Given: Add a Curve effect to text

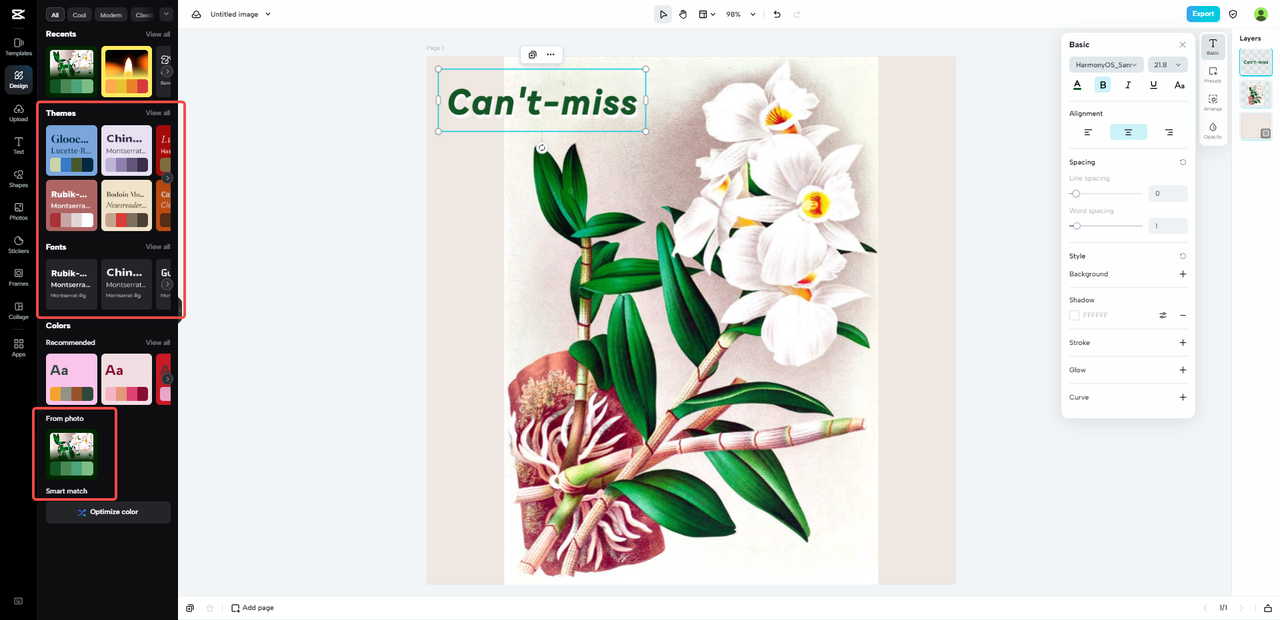Looking at the screenshot, I should (1183, 397).
